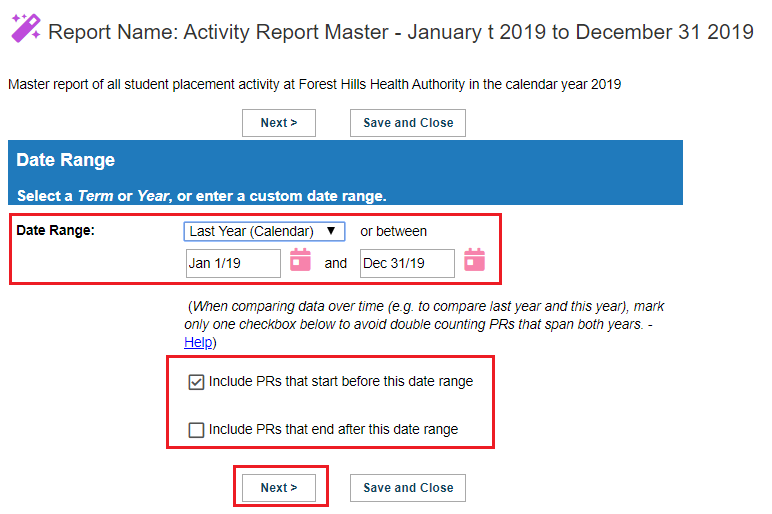Uncheck Include PRs that start before checkbox
Viewport: 772px width, 514px height.
(196, 382)
